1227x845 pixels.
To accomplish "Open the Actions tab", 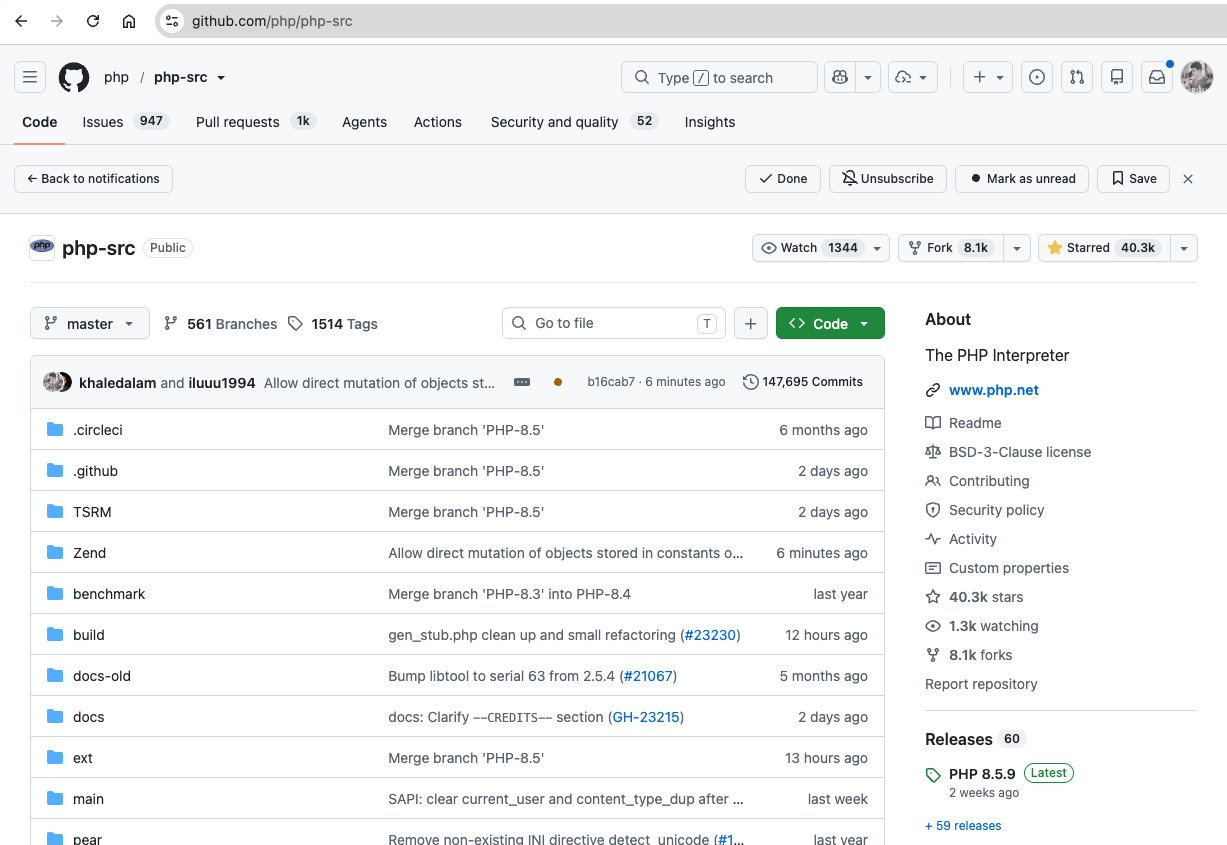I will [x=438, y=122].
